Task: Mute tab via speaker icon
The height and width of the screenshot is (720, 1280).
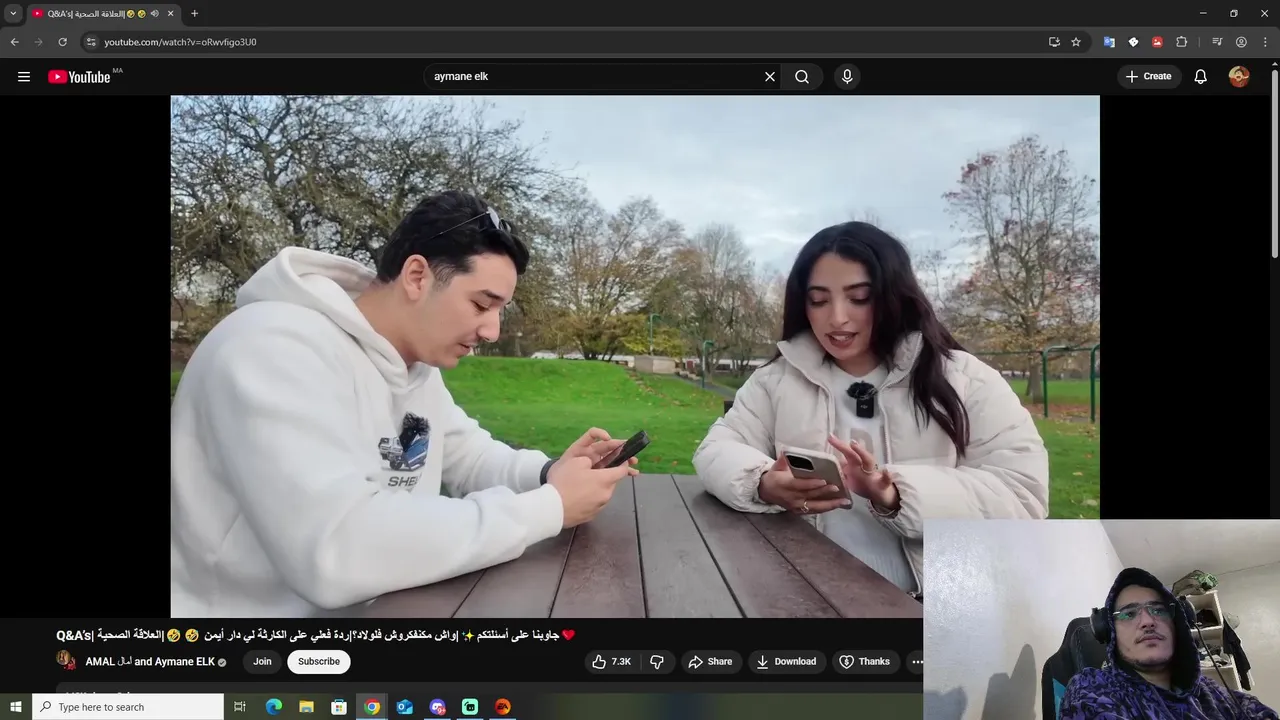Action: coord(154,14)
